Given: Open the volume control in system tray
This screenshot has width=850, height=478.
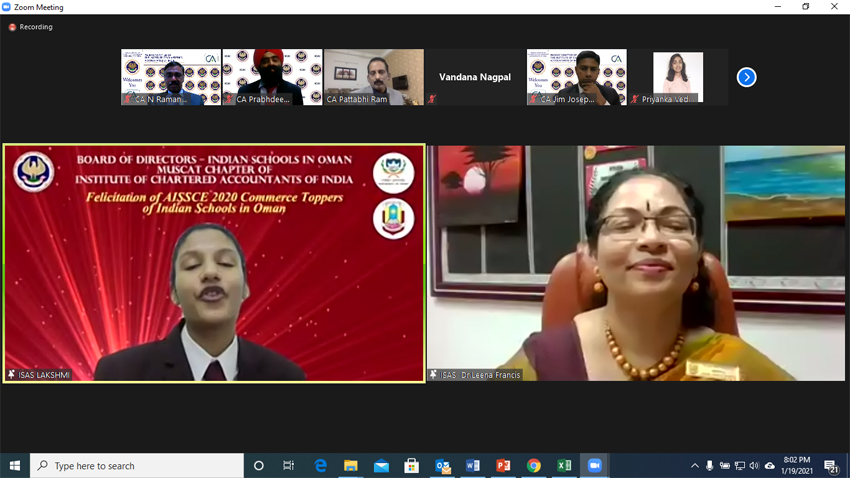Looking at the screenshot, I should point(754,466).
